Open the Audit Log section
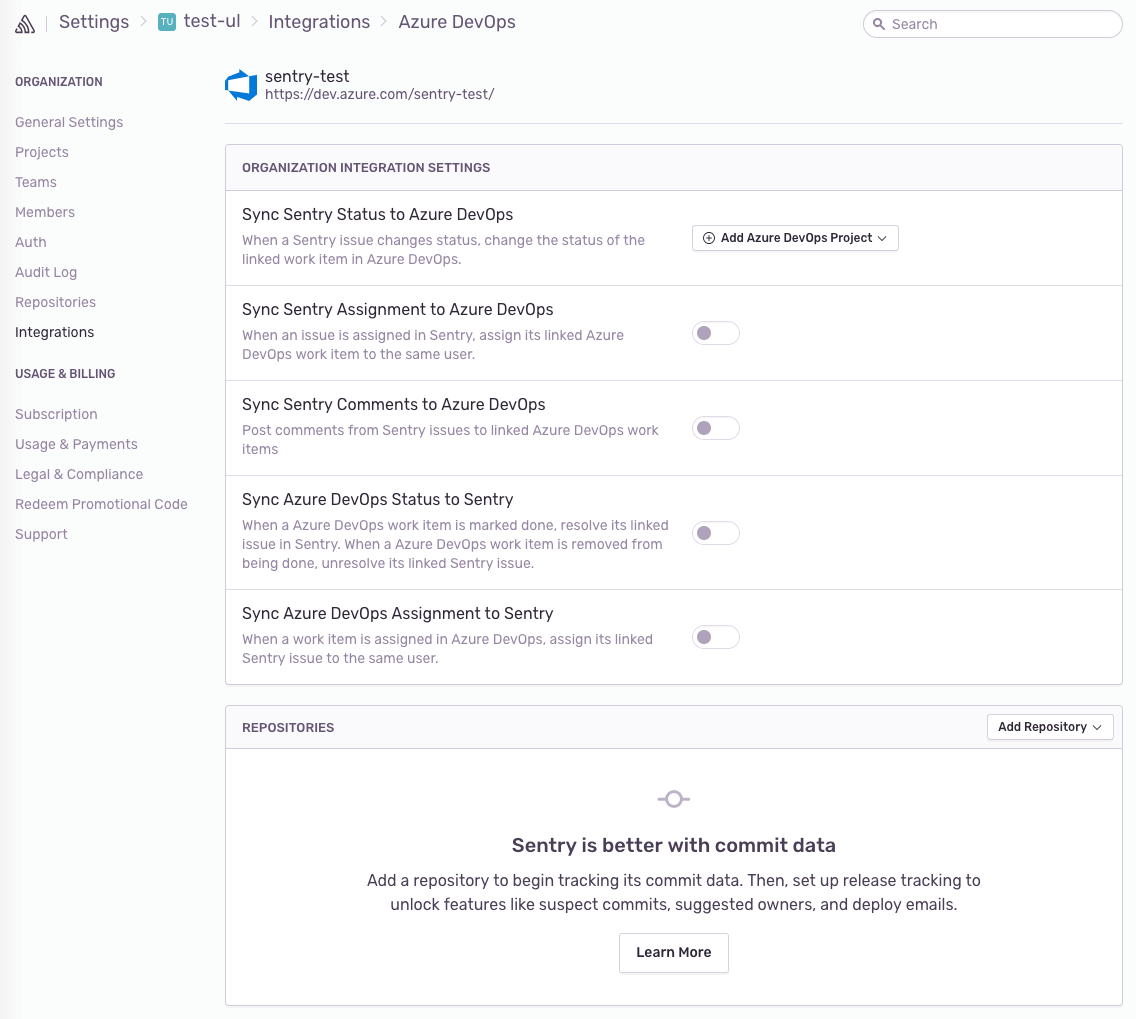Screen dimensions: 1136x1019 pos(46,272)
